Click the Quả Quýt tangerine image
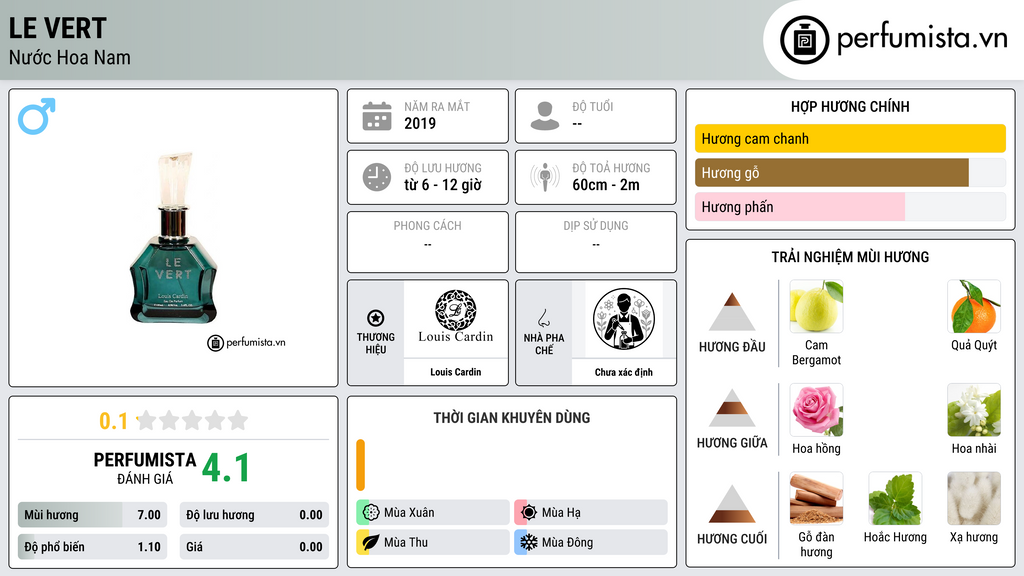This screenshot has height=576, width=1024. [x=974, y=306]
